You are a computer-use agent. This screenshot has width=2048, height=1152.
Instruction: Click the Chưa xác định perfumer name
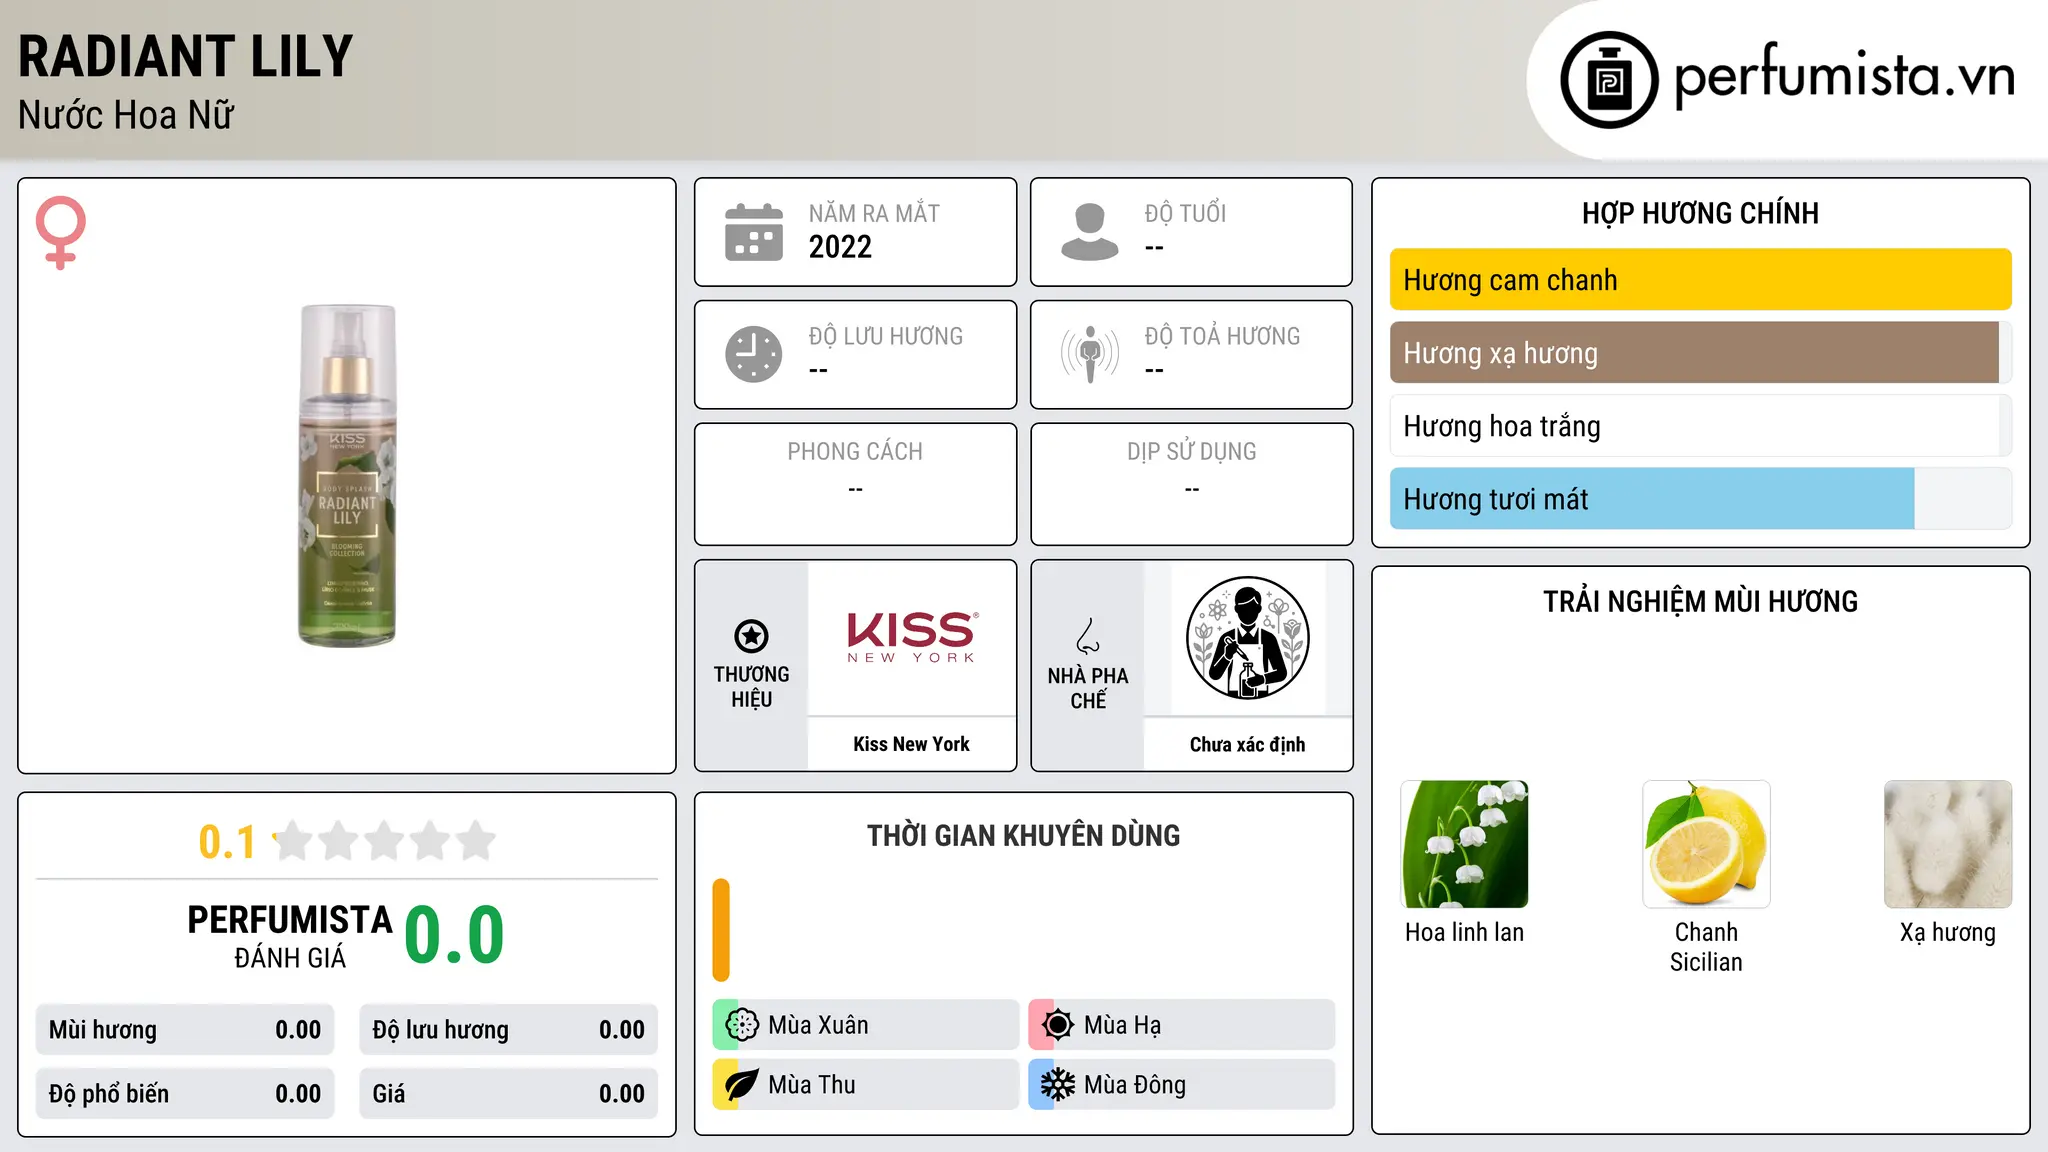(1247, 744)
